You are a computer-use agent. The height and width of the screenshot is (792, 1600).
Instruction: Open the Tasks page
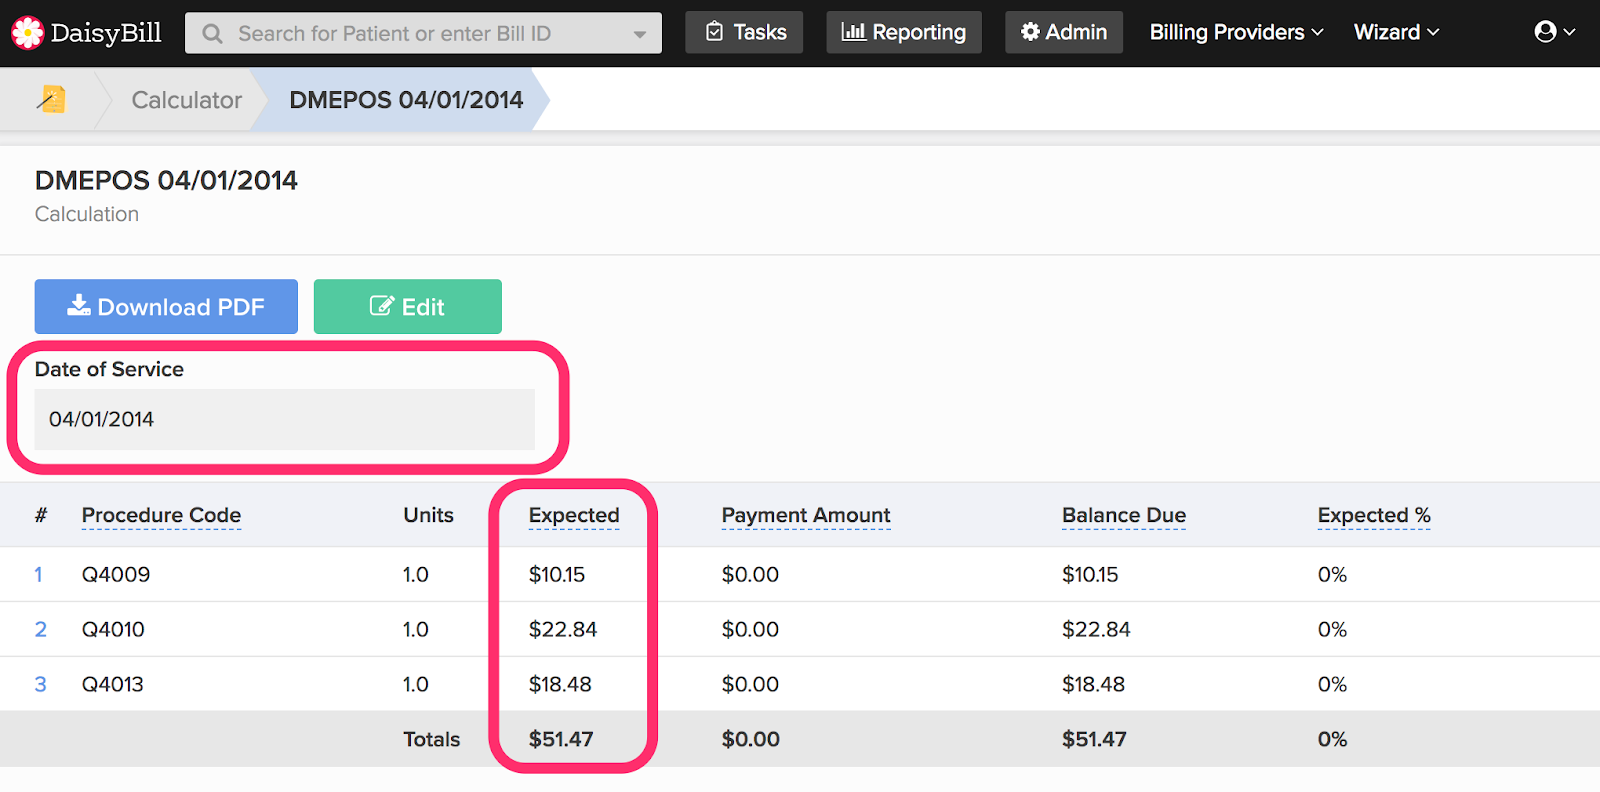coord(744,32)
